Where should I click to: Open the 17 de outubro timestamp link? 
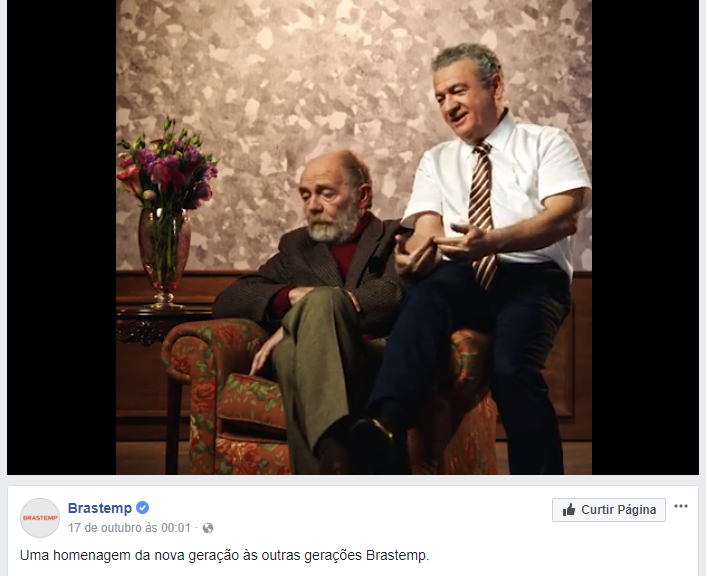click(129, 528)
